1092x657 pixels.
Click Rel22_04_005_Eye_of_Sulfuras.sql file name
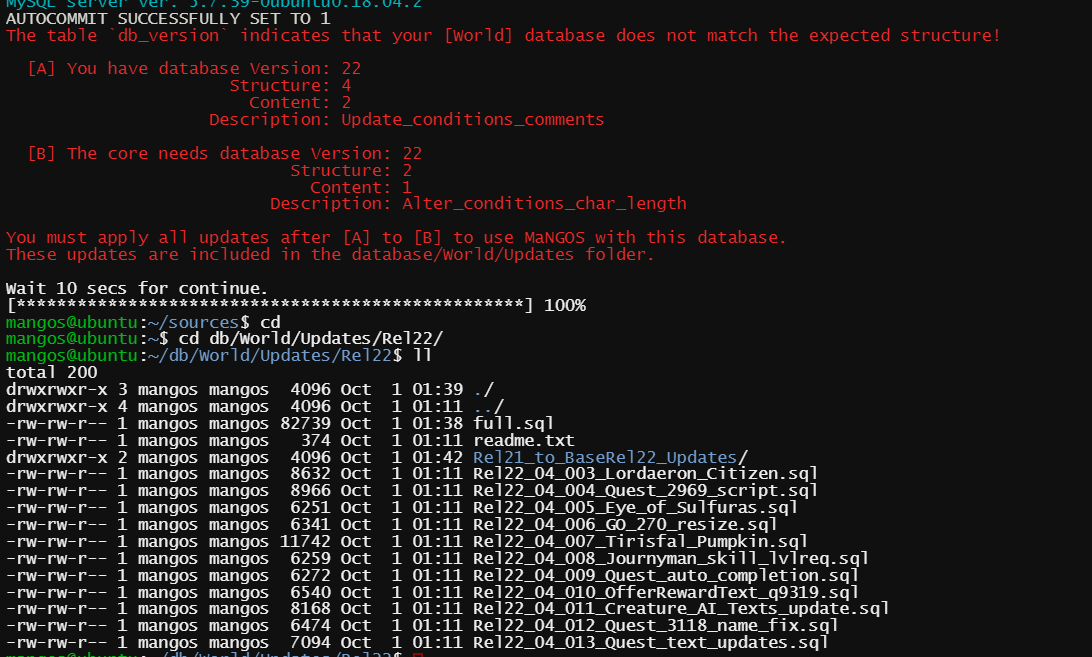(x=635, y=508)
